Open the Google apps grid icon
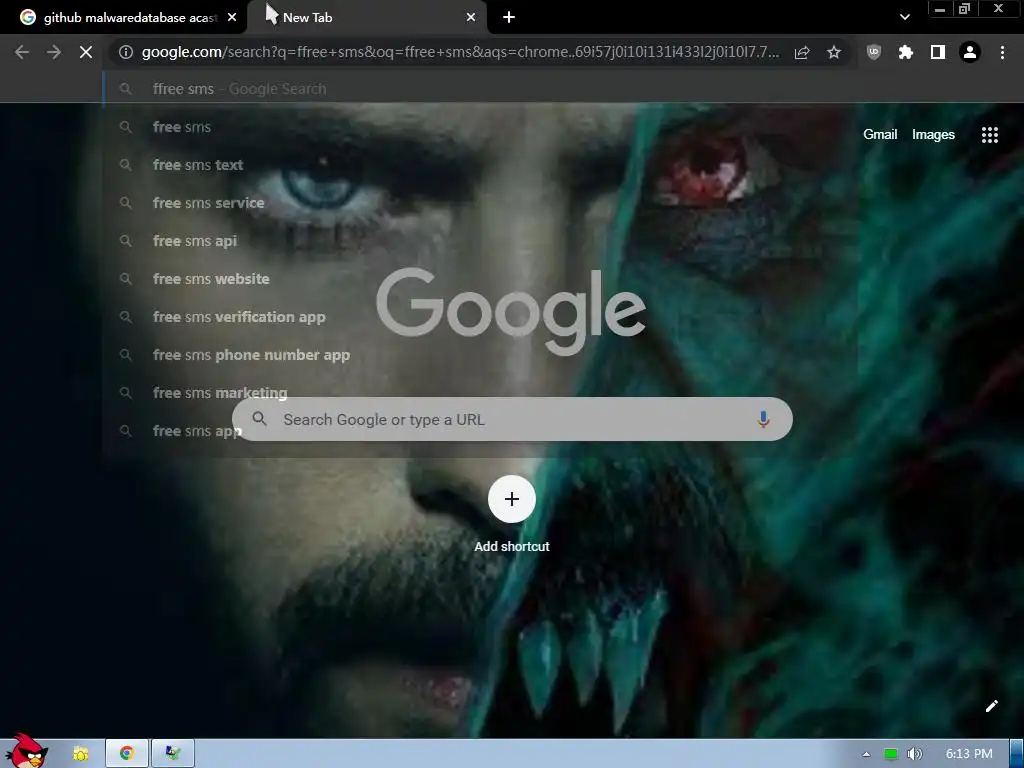 (x=989, y=135)
